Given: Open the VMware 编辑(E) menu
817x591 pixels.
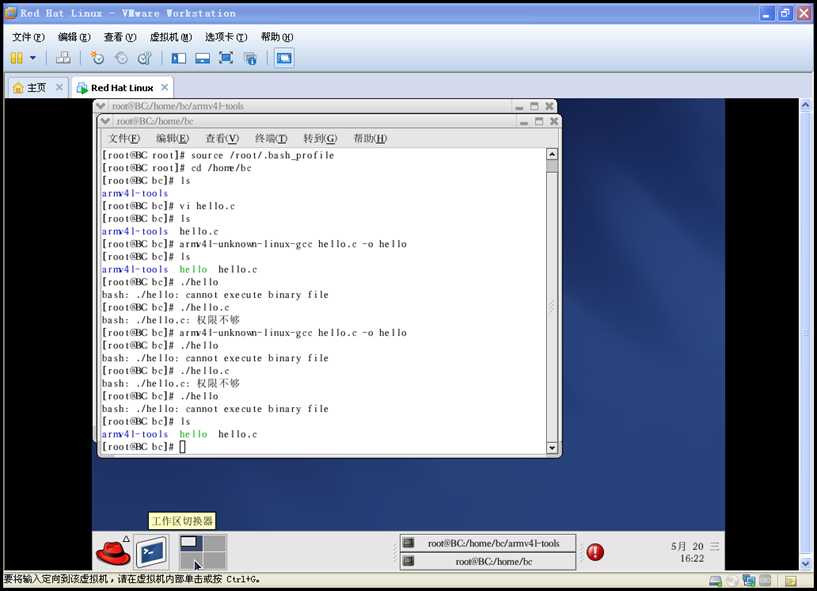Looking at the screenshot, I should click(74, 37).
